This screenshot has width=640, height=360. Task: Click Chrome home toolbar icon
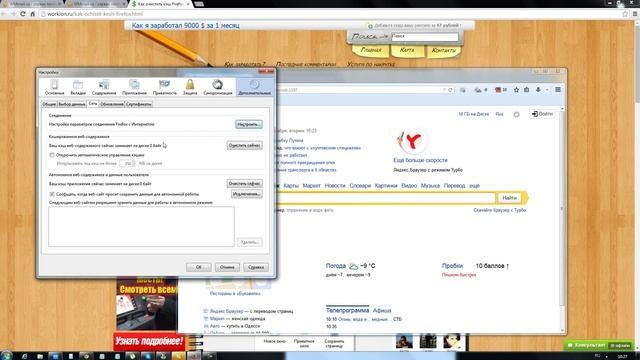(x=33, y=14)
